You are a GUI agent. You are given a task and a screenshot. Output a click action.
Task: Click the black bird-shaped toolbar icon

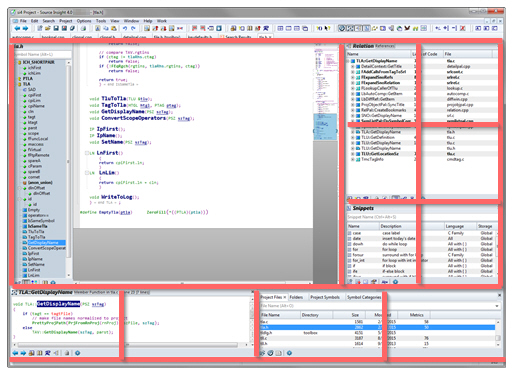(407, 29)
